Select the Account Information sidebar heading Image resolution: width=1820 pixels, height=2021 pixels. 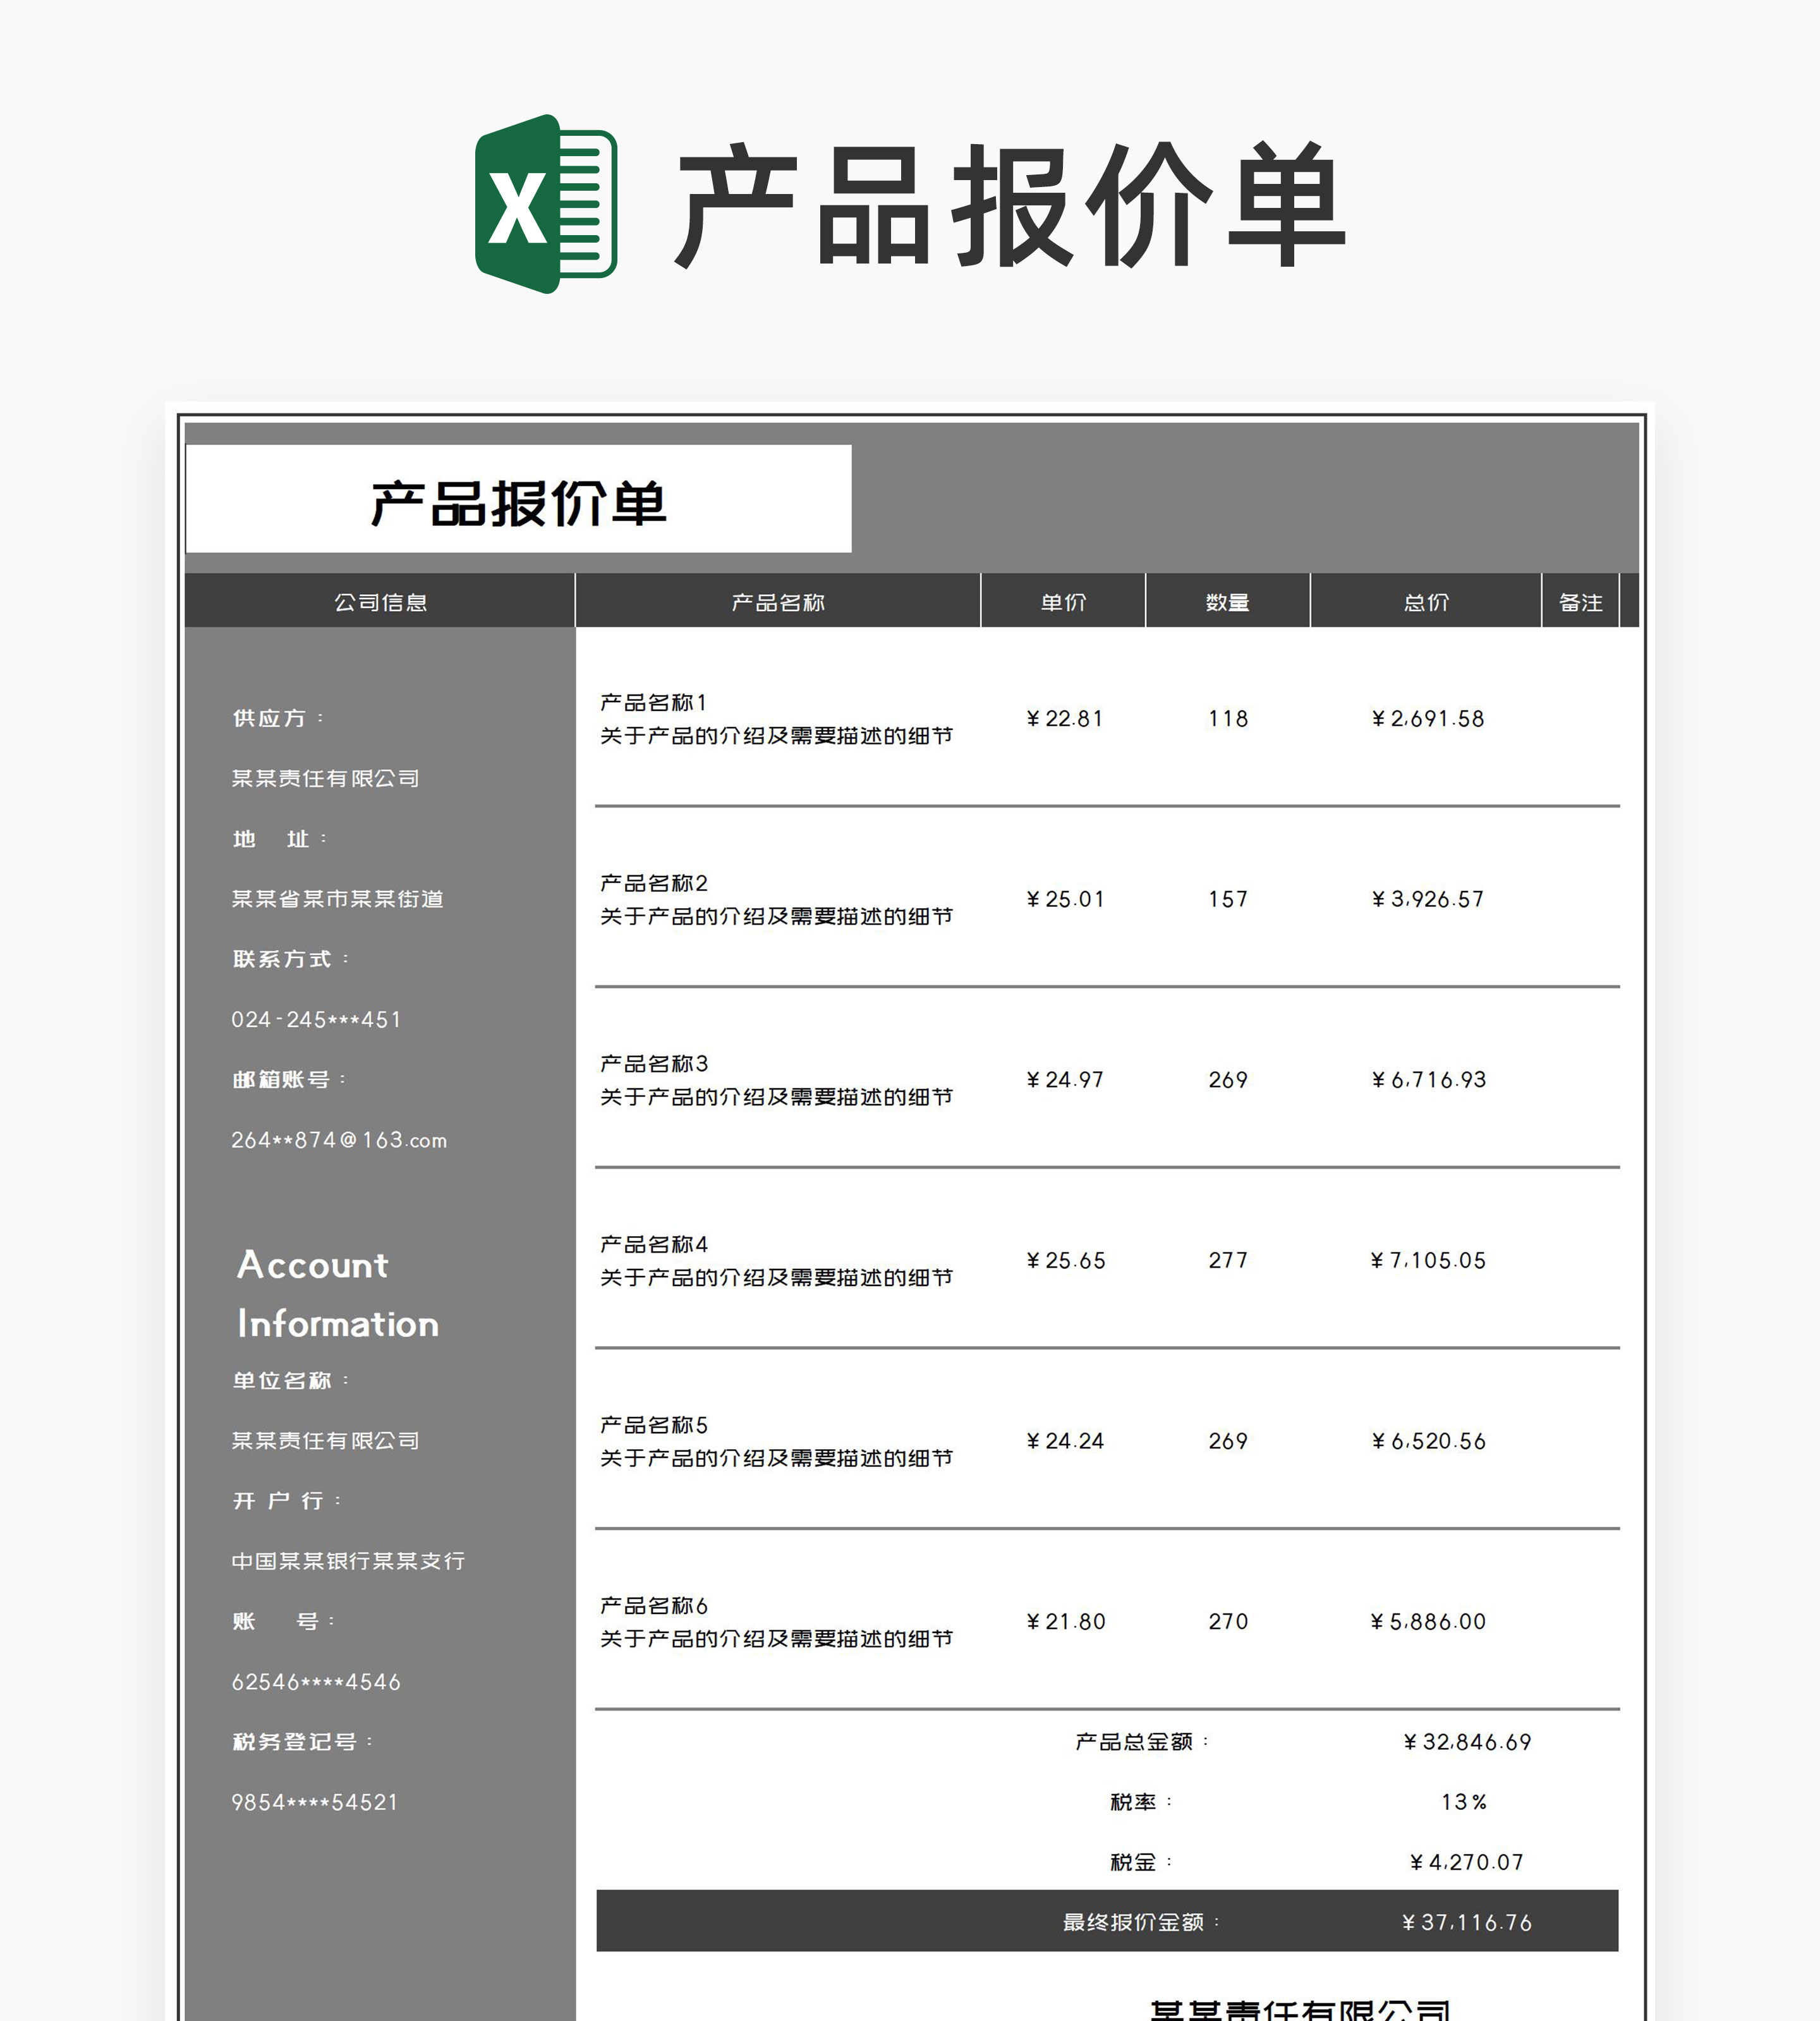336,1295
